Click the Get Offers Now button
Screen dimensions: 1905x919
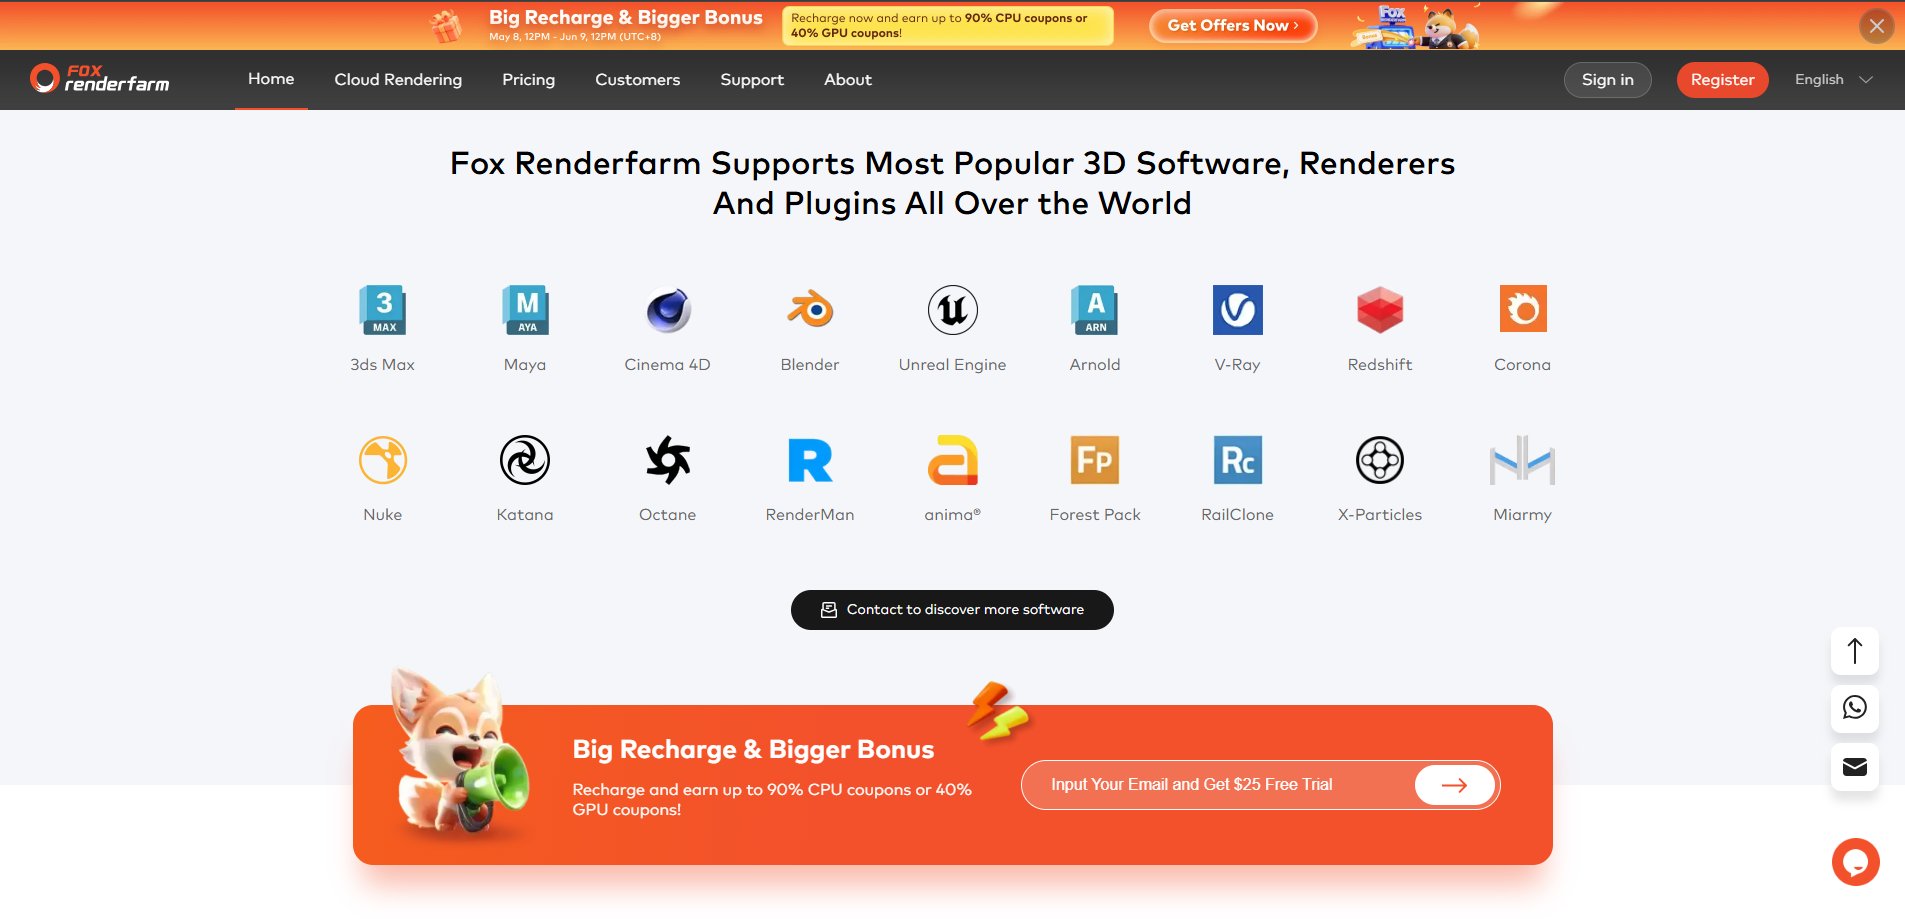coord(1233,25)
